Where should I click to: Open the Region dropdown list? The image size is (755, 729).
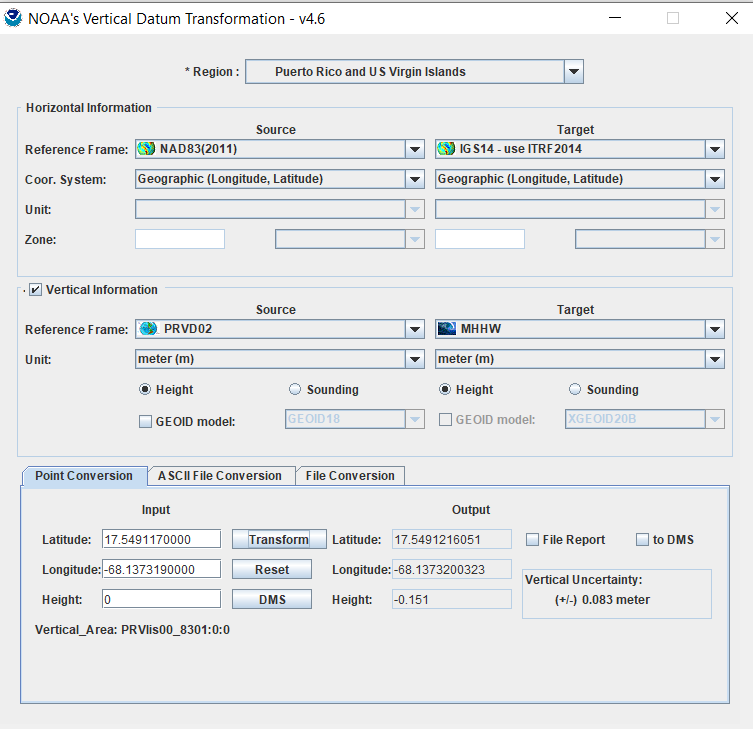click(x=573, y=72)
